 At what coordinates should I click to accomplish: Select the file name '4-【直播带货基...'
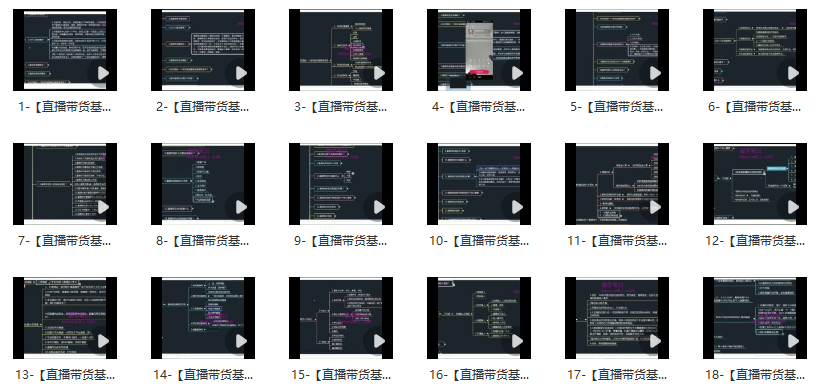click(x=479, y=107)
